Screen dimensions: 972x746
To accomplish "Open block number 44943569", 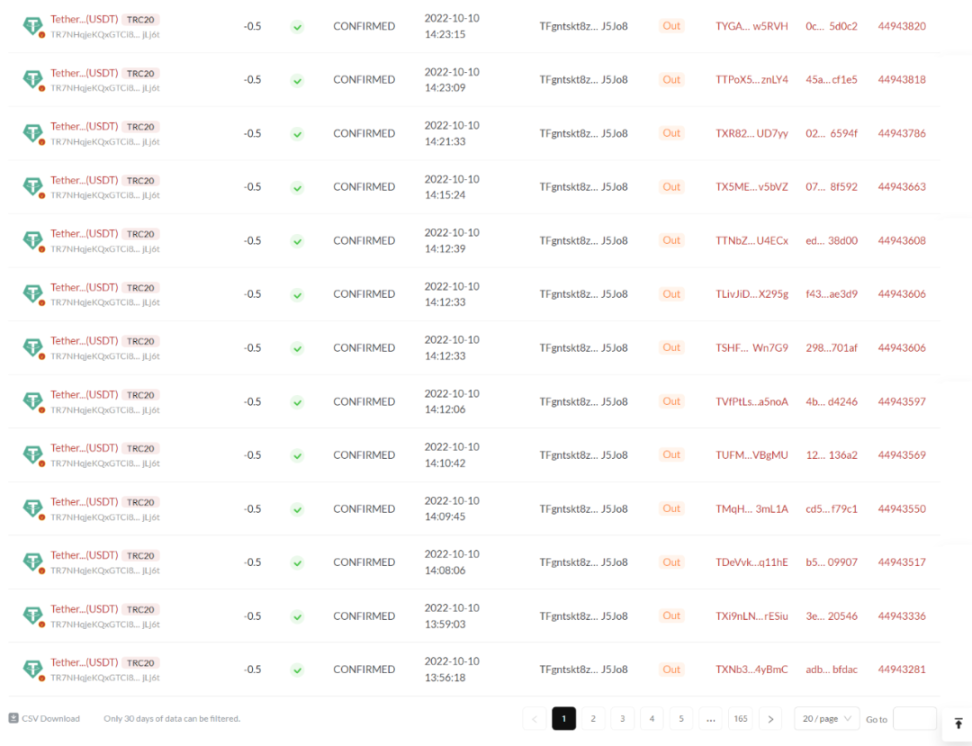I will tap(901, 455).
